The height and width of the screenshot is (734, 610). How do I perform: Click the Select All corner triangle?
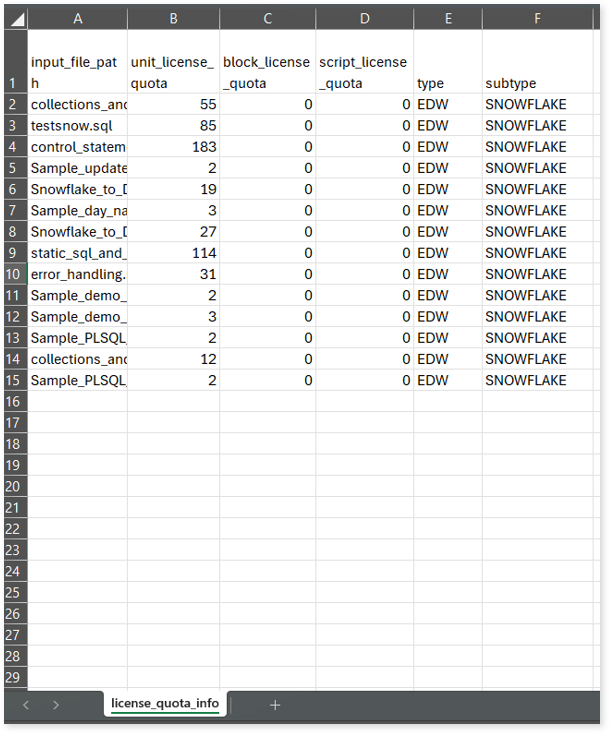16,18
